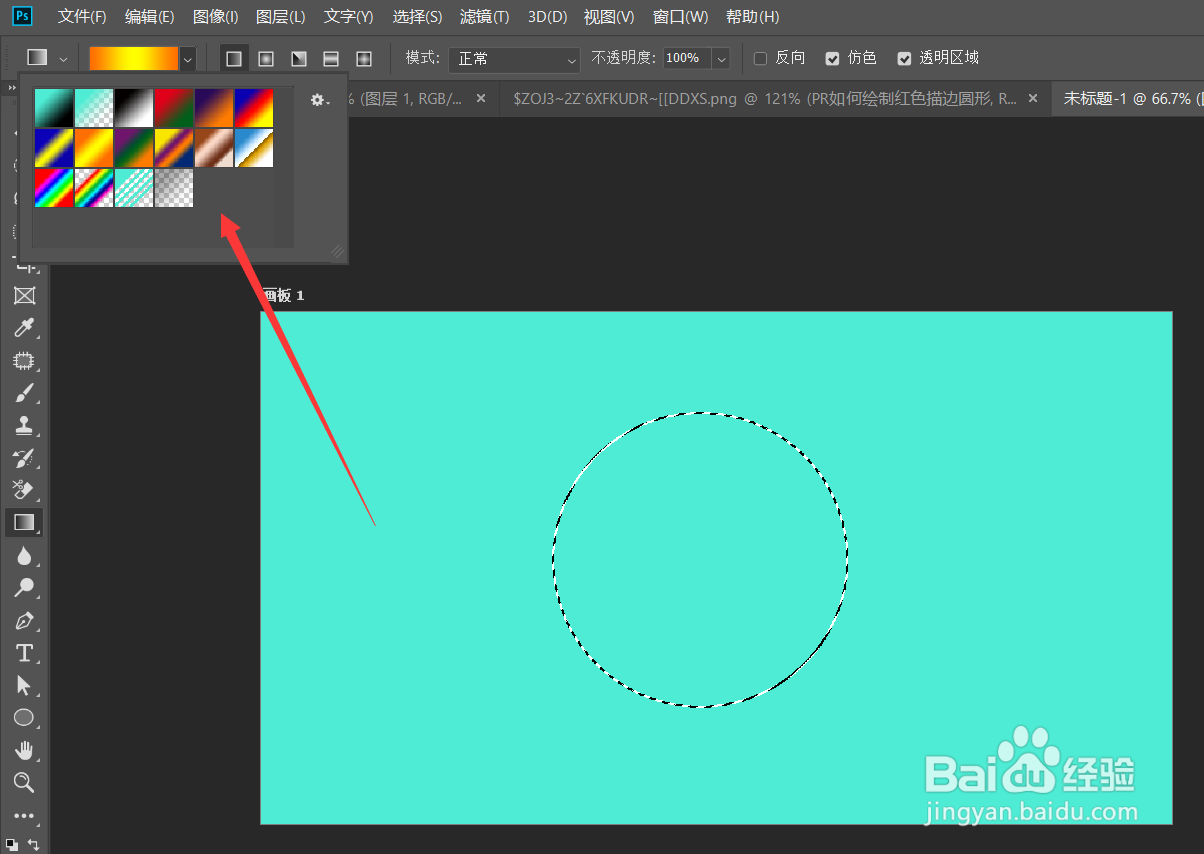The image size is (1204, 854).
Task: Expand toolbar with double-arrow icon
Action: (x=12, y=88)
